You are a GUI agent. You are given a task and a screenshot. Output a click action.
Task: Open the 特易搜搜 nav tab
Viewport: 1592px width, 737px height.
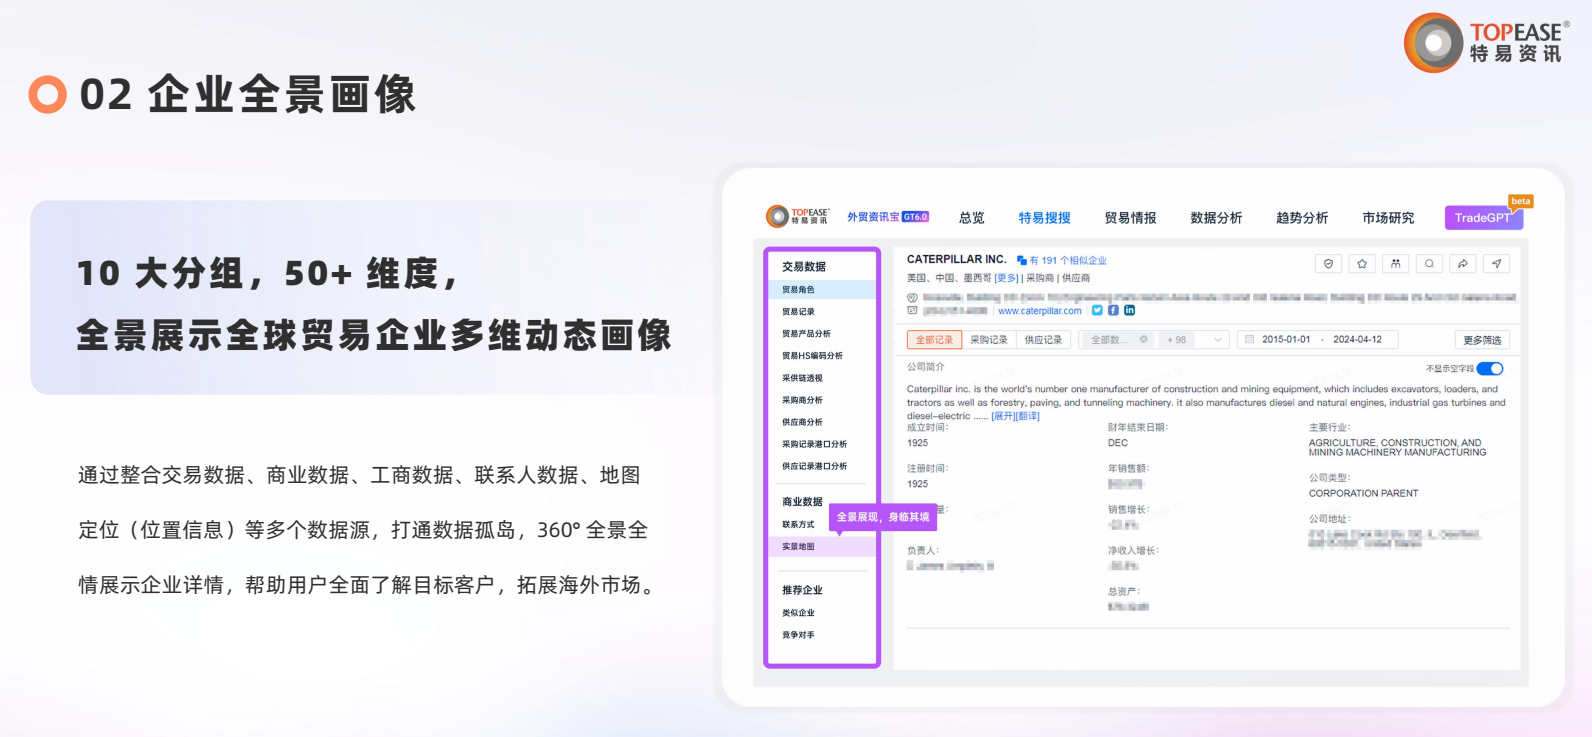point(1044,217)
